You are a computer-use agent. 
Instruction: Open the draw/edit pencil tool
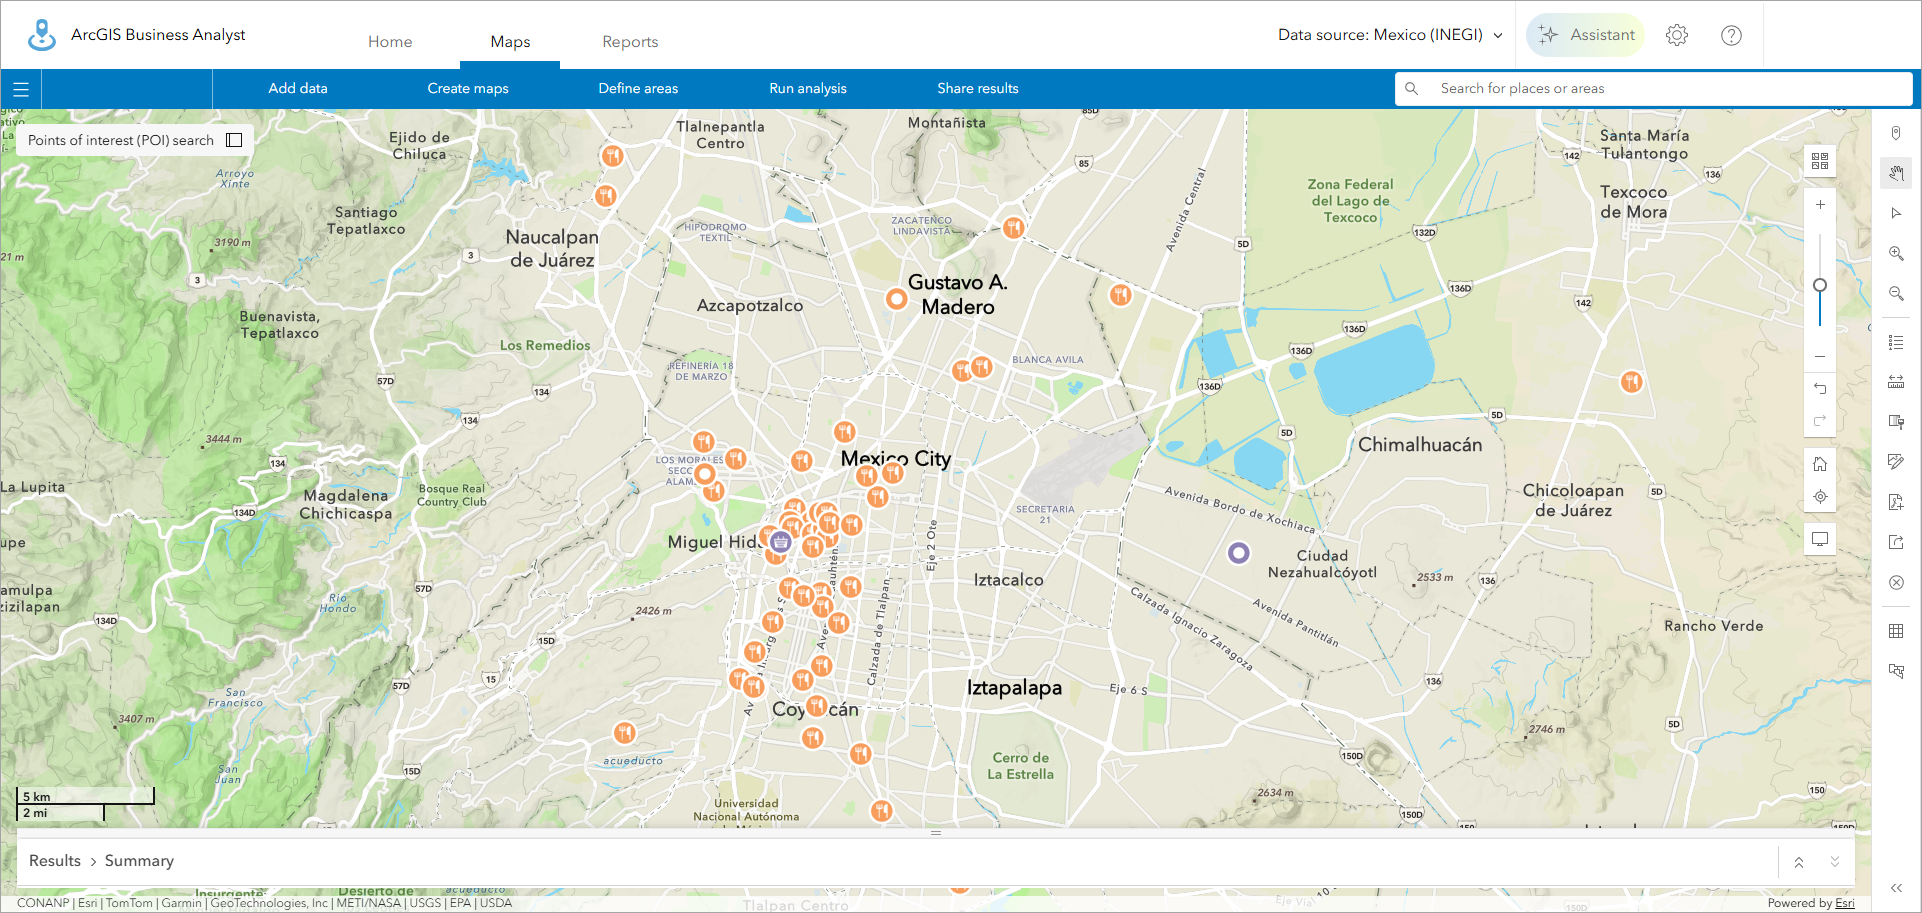coord(1896,462)
